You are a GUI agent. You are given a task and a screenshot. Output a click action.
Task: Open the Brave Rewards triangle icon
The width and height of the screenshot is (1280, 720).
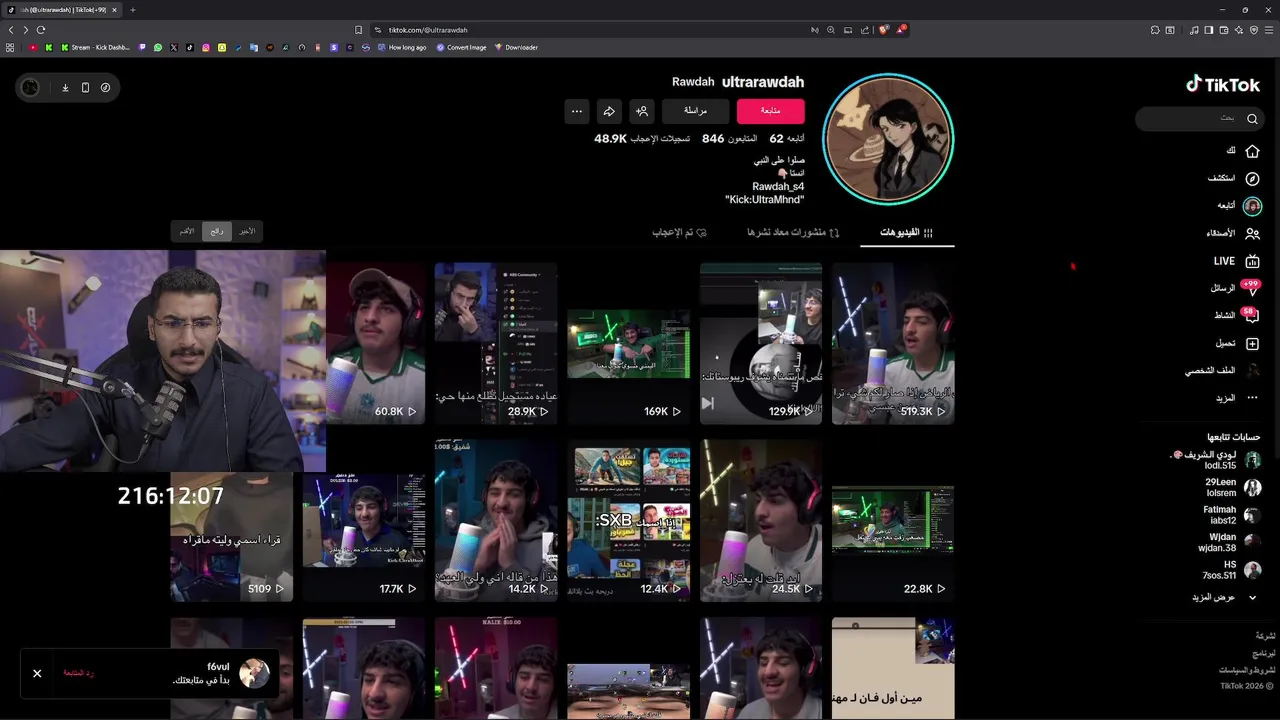tap(900, 30)
